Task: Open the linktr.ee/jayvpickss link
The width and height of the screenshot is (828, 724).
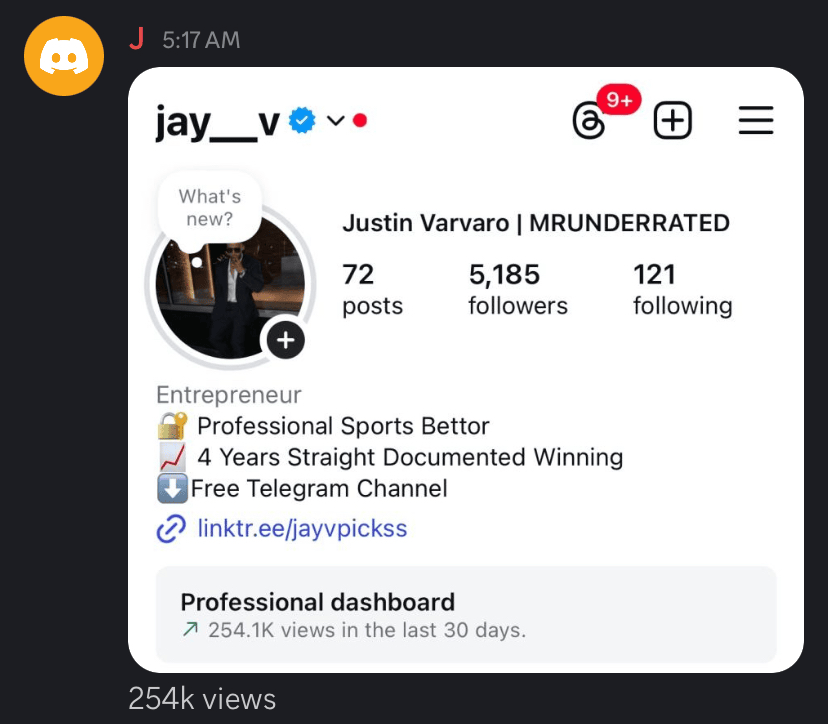Action: [x=302, y=528]
